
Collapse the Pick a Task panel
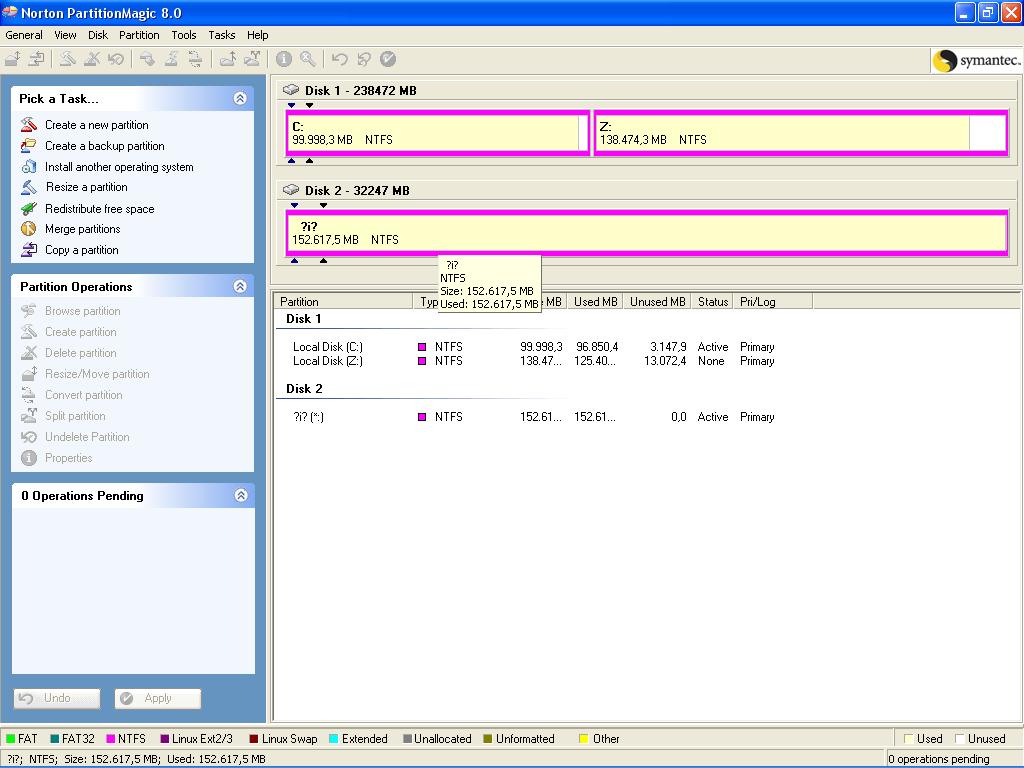(x=240, y=99)
